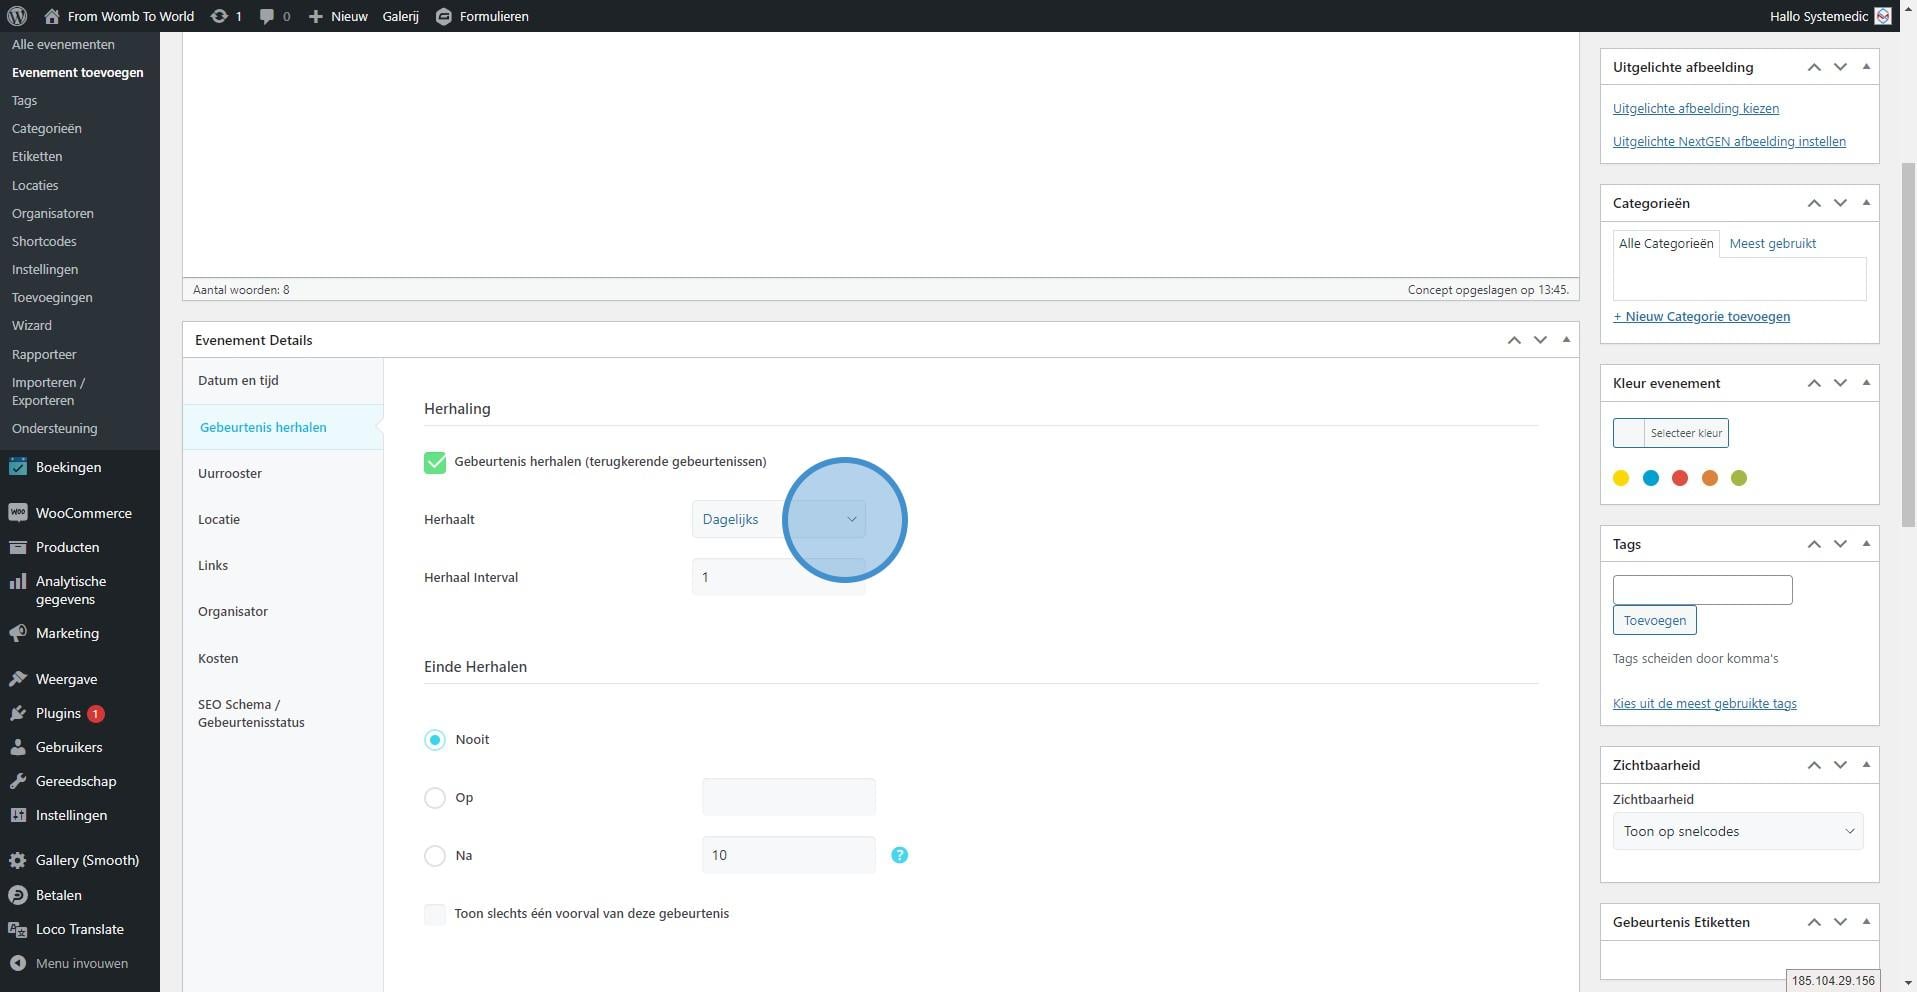Click Uitgelichte afbeelding kiezen link
Image resolution: width=1917 pixels, height=992 pixels.
tap(1695, 108)
